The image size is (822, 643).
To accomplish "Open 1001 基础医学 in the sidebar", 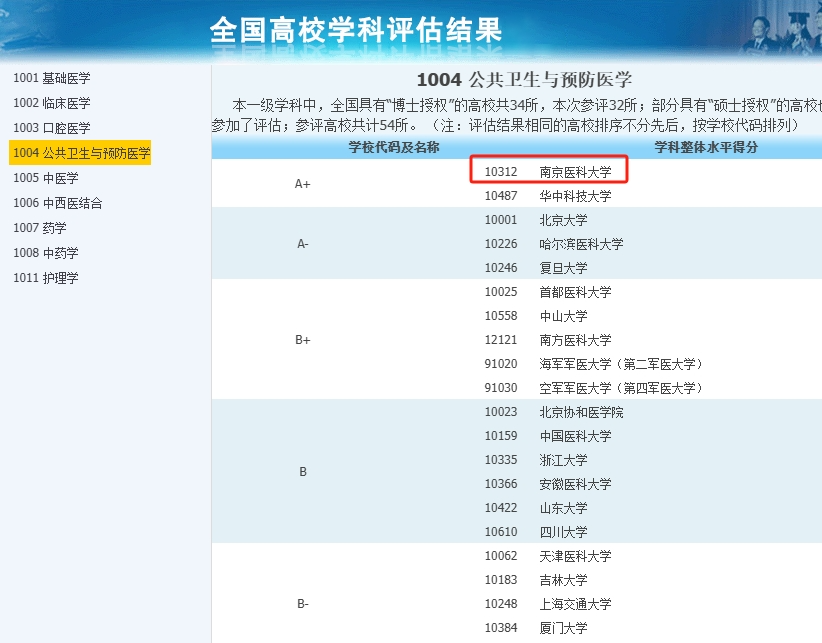I will tap(51, 78).
